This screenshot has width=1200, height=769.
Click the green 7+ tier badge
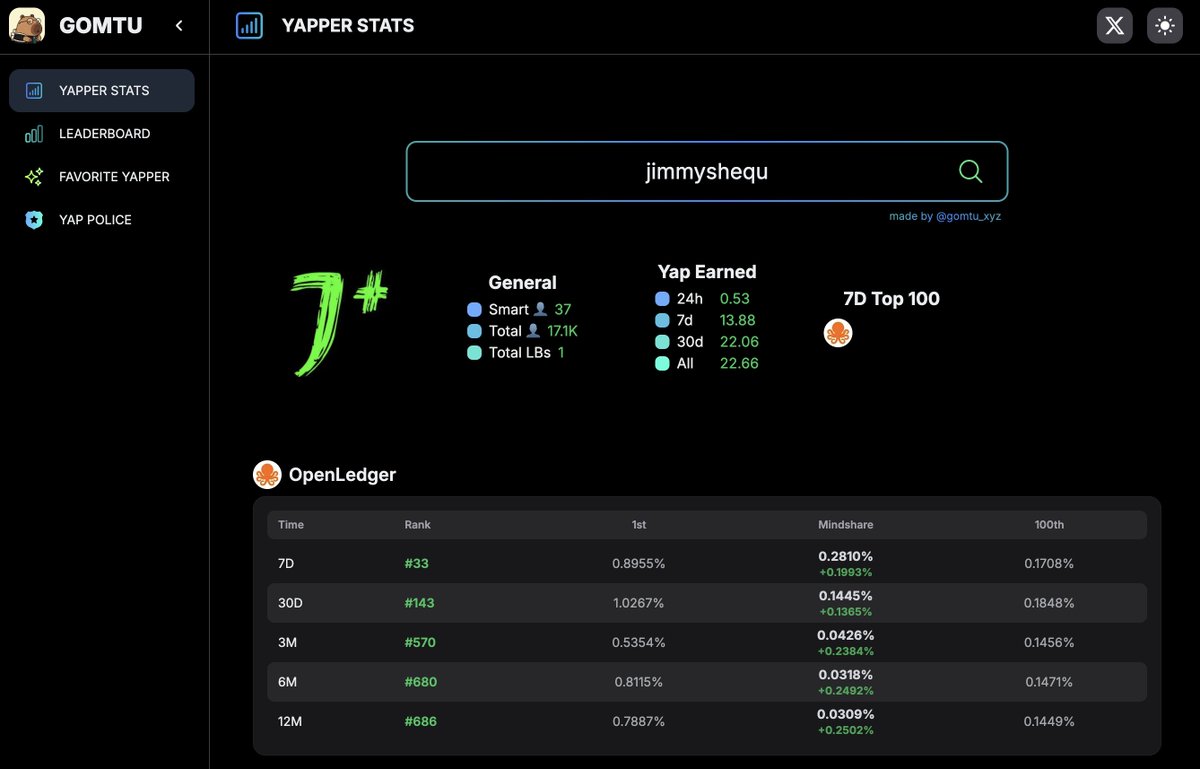pyautogui.click(x=339, y=322)
